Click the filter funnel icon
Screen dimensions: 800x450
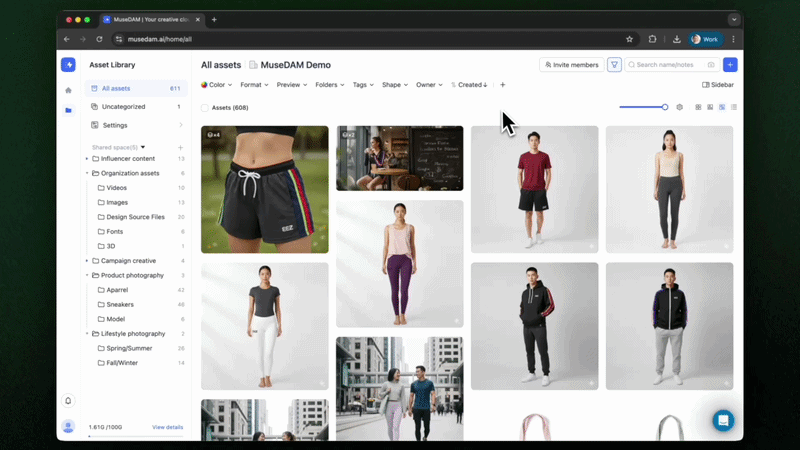pyautogui.click(x=615, y=65)
